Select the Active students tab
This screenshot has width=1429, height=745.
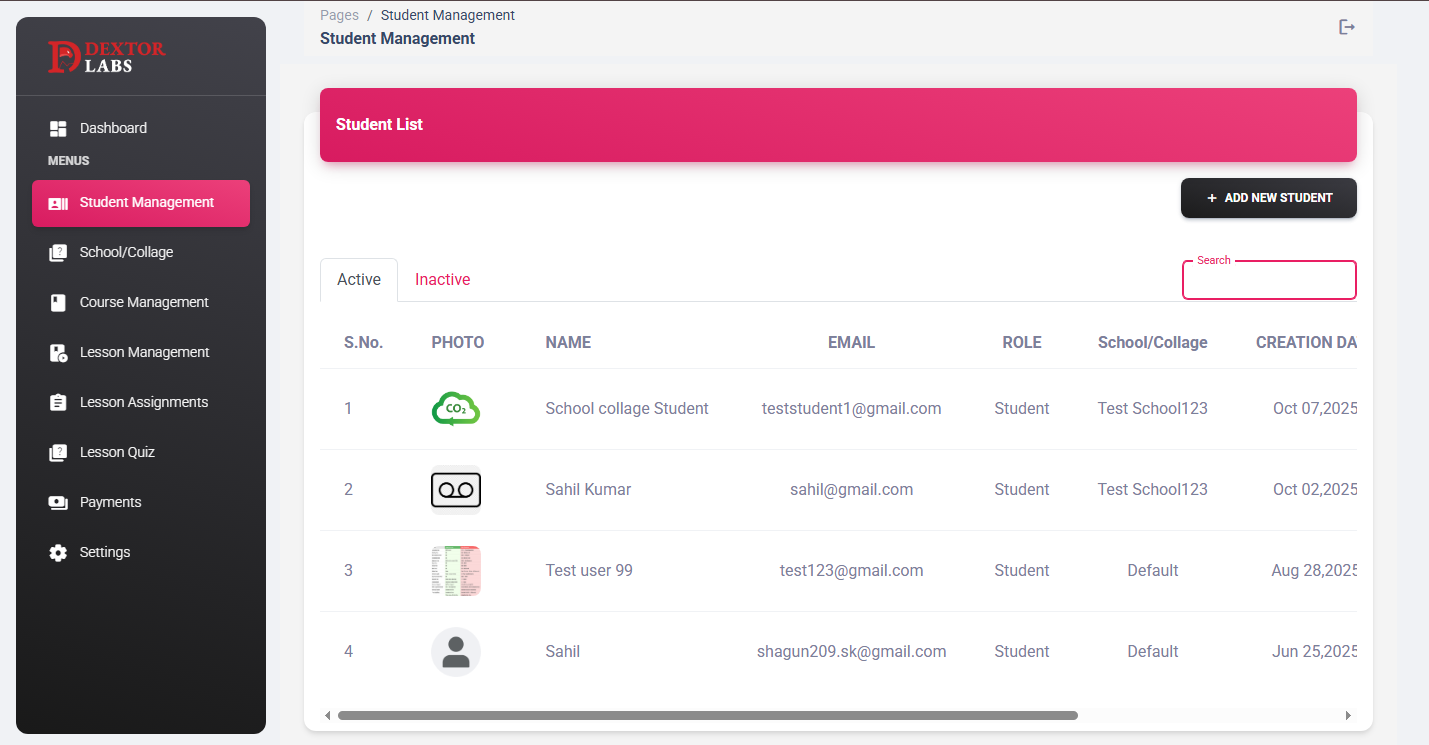[x=358, y=279]
